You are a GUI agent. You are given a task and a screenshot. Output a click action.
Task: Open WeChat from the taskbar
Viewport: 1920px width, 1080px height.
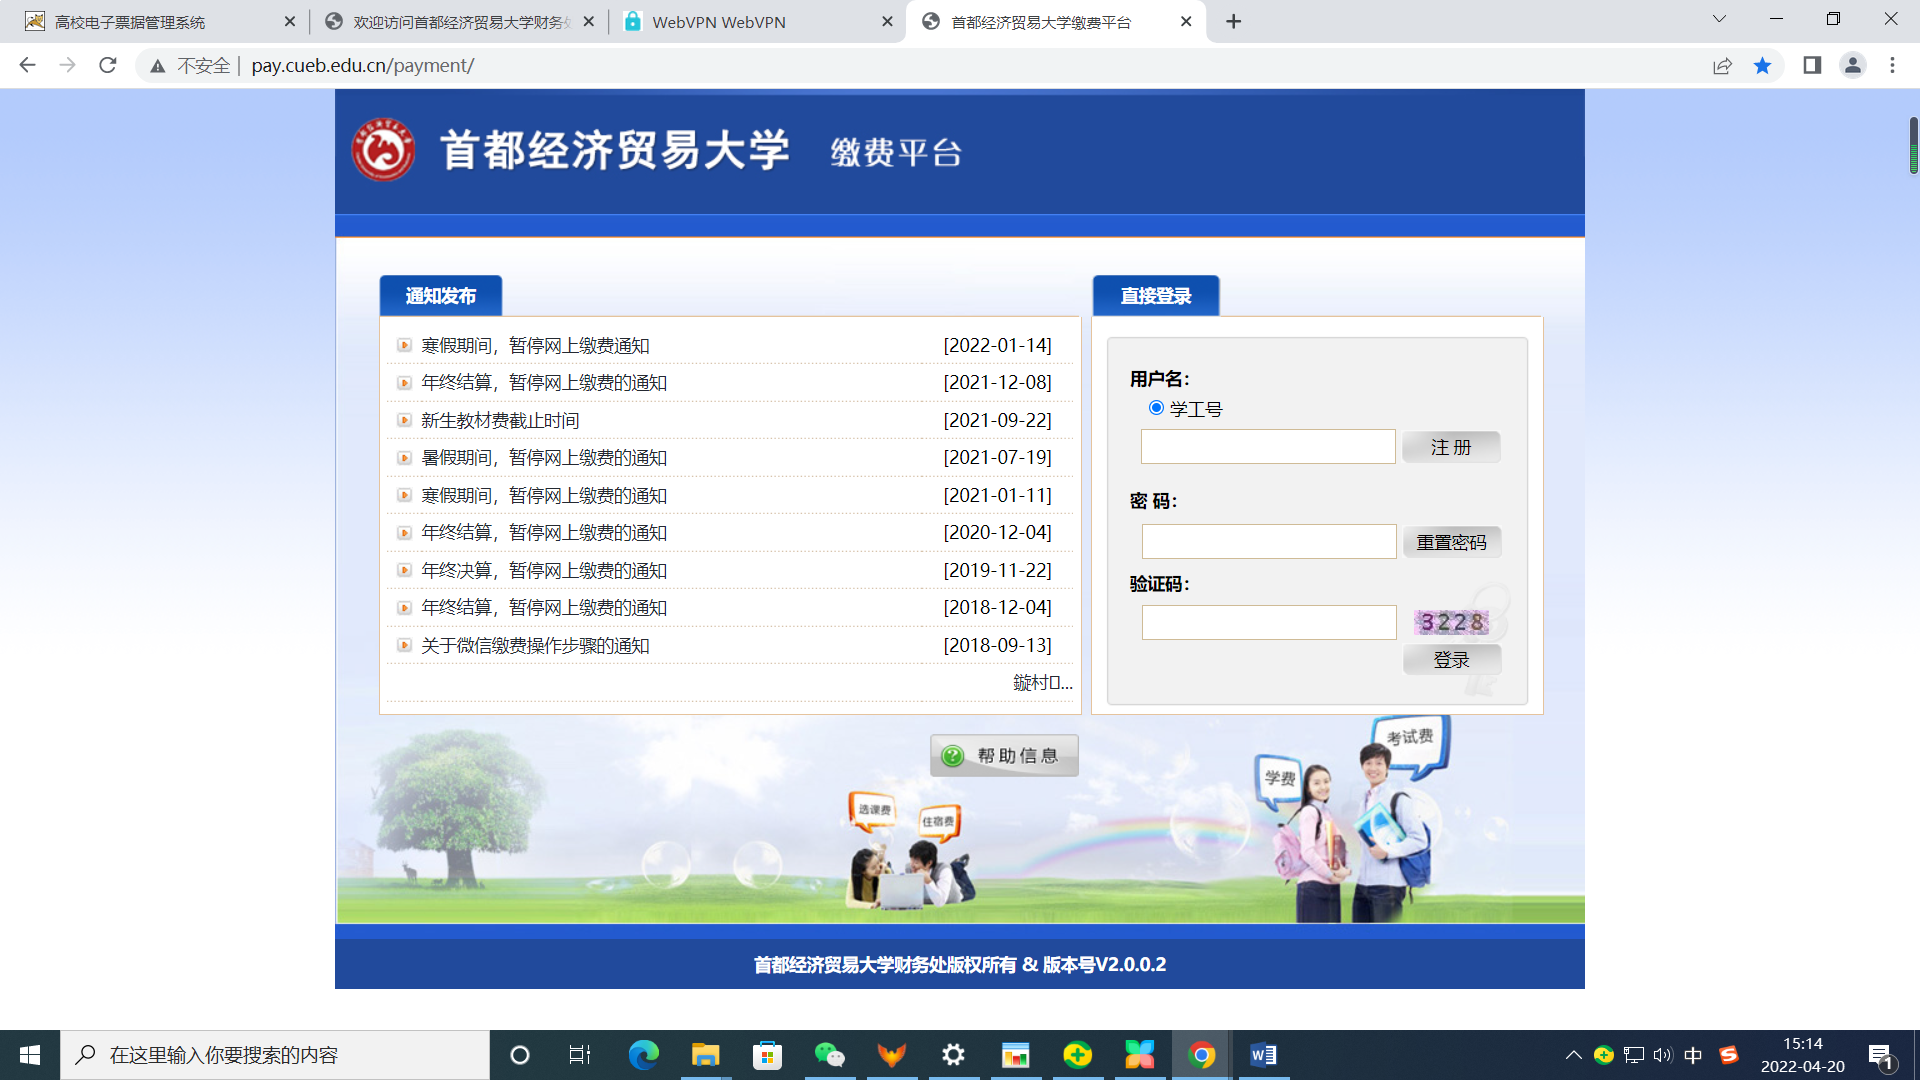pos(829,1055)
